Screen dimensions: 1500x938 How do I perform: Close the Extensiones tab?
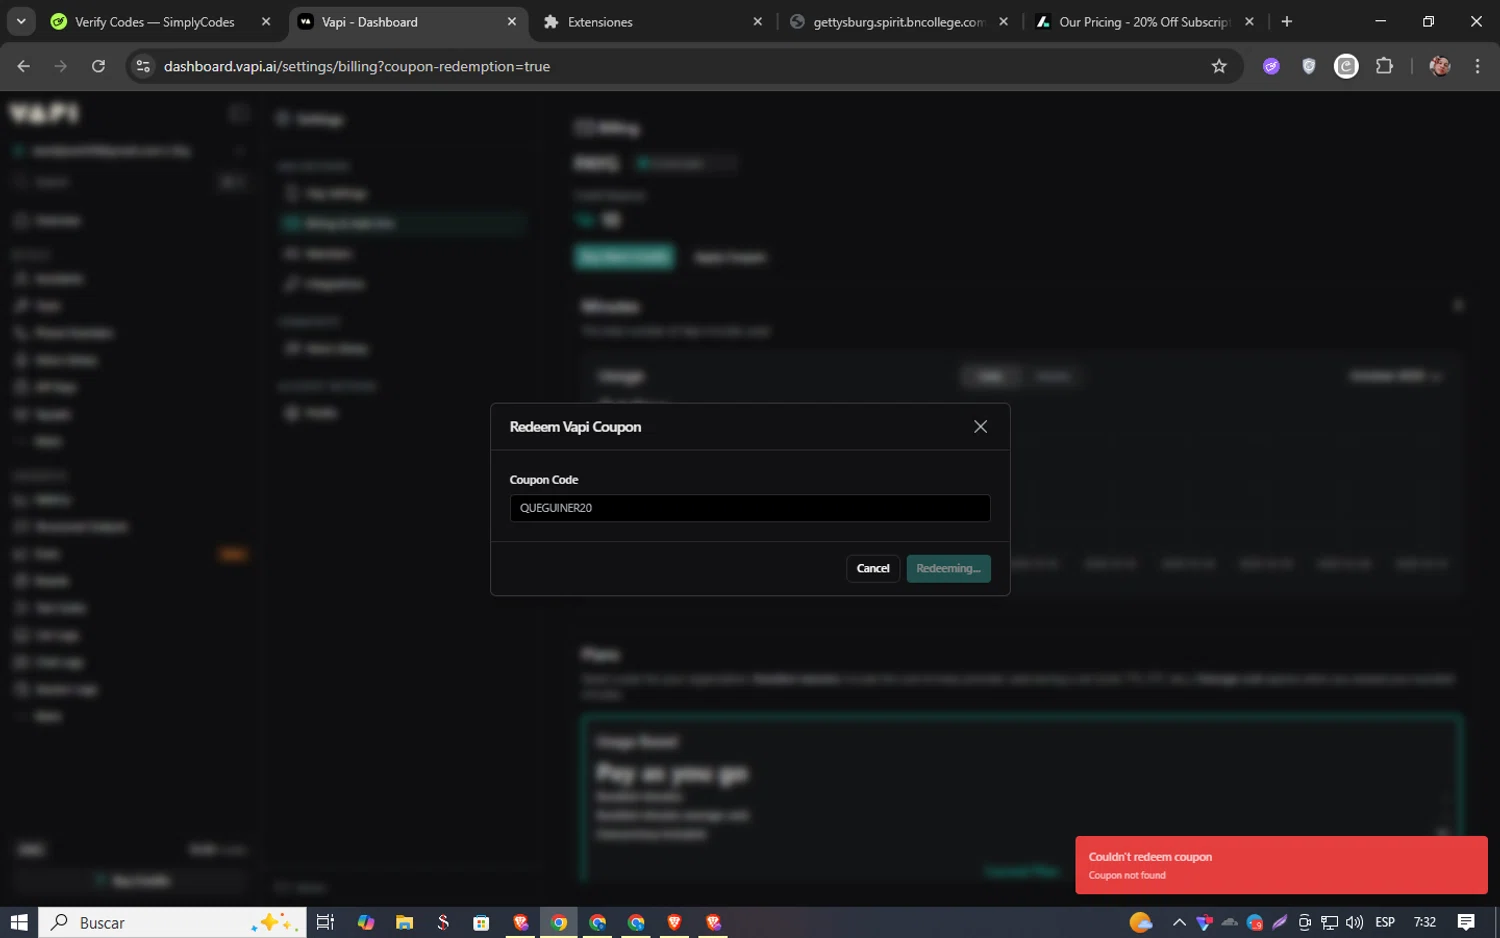[x=757, y=22]
